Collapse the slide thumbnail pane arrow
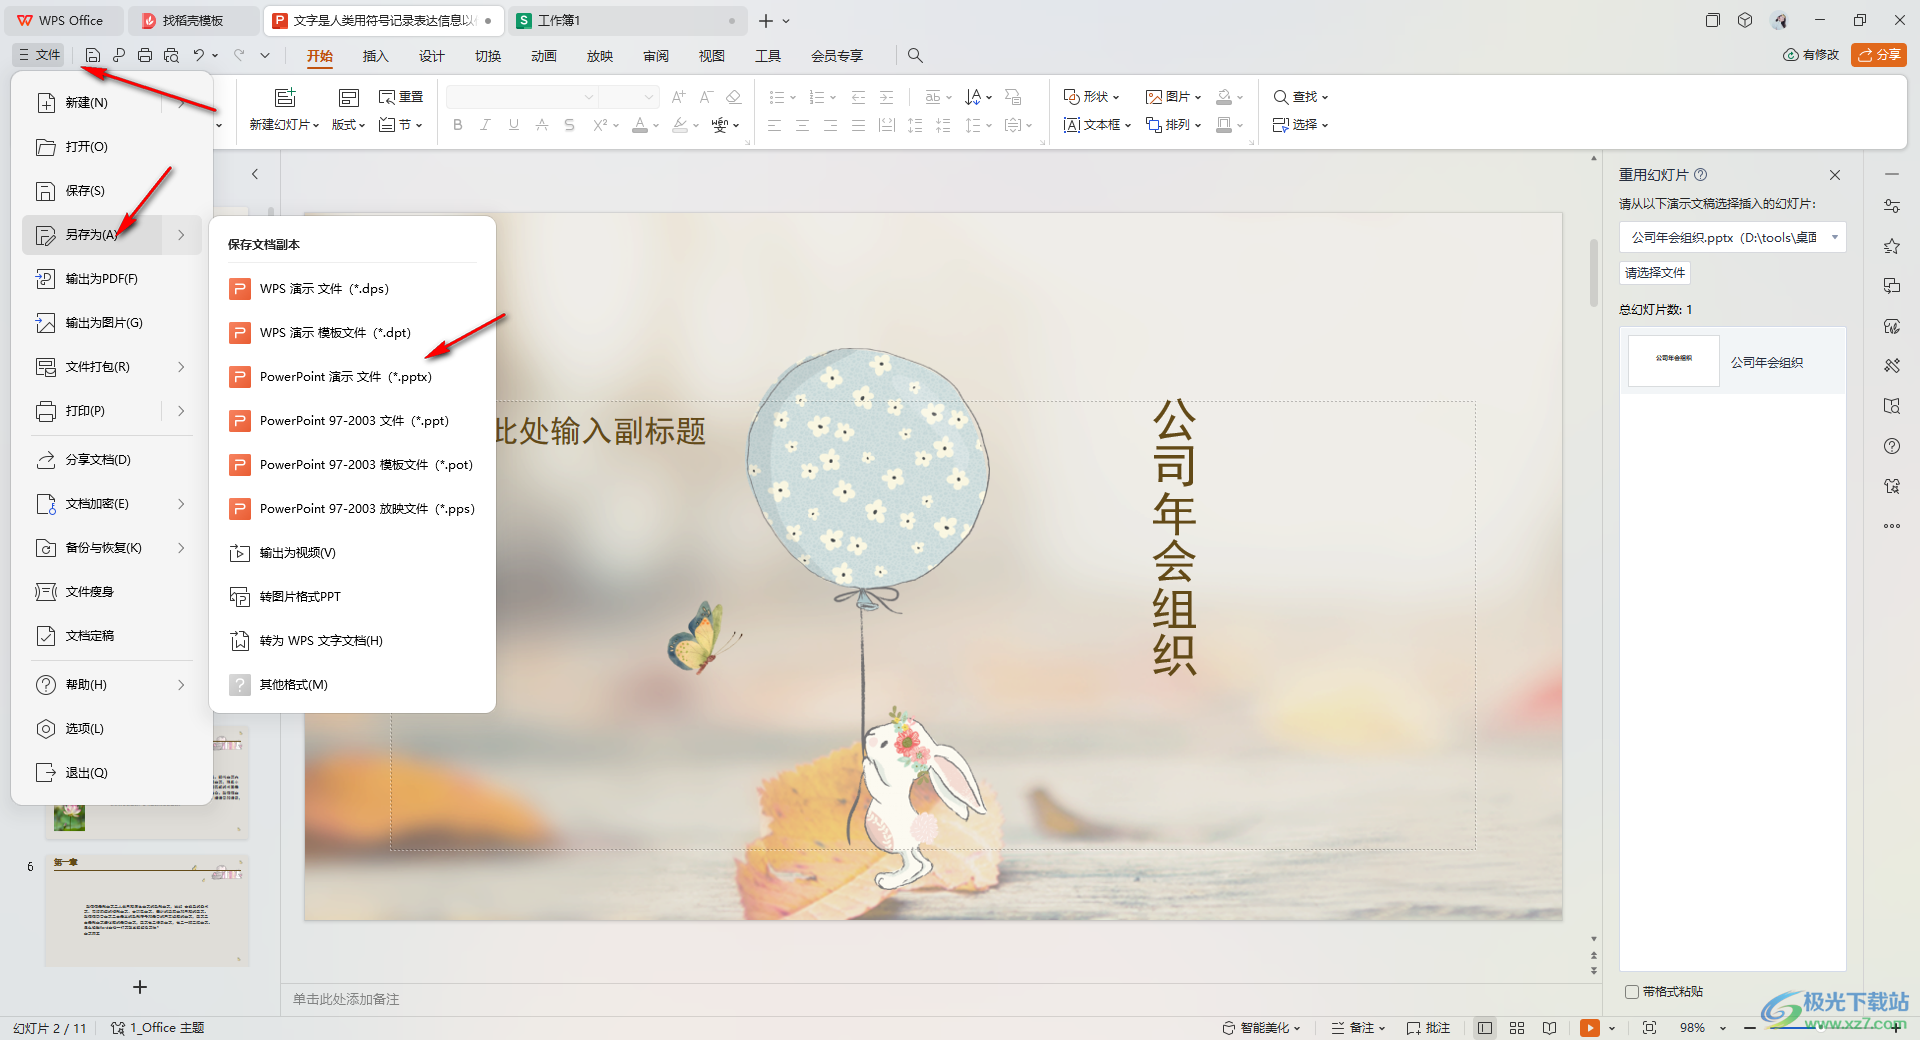 point(255,174)
